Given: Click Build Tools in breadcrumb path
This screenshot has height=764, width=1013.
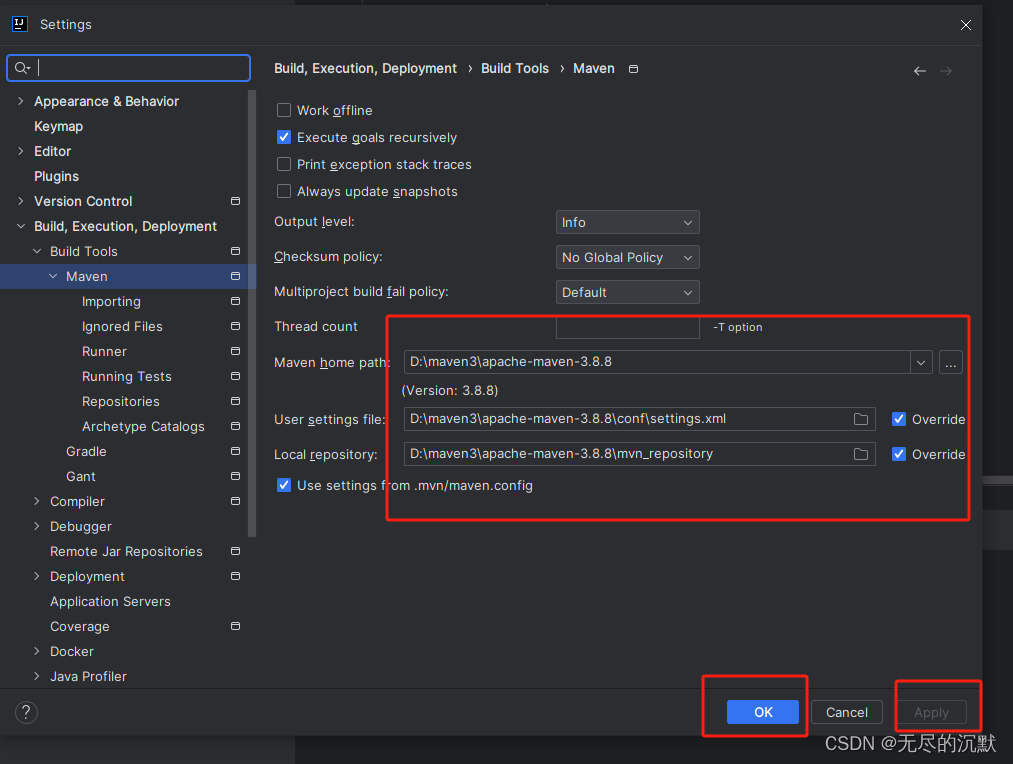Looking at the screenshot, I should 515,68.
